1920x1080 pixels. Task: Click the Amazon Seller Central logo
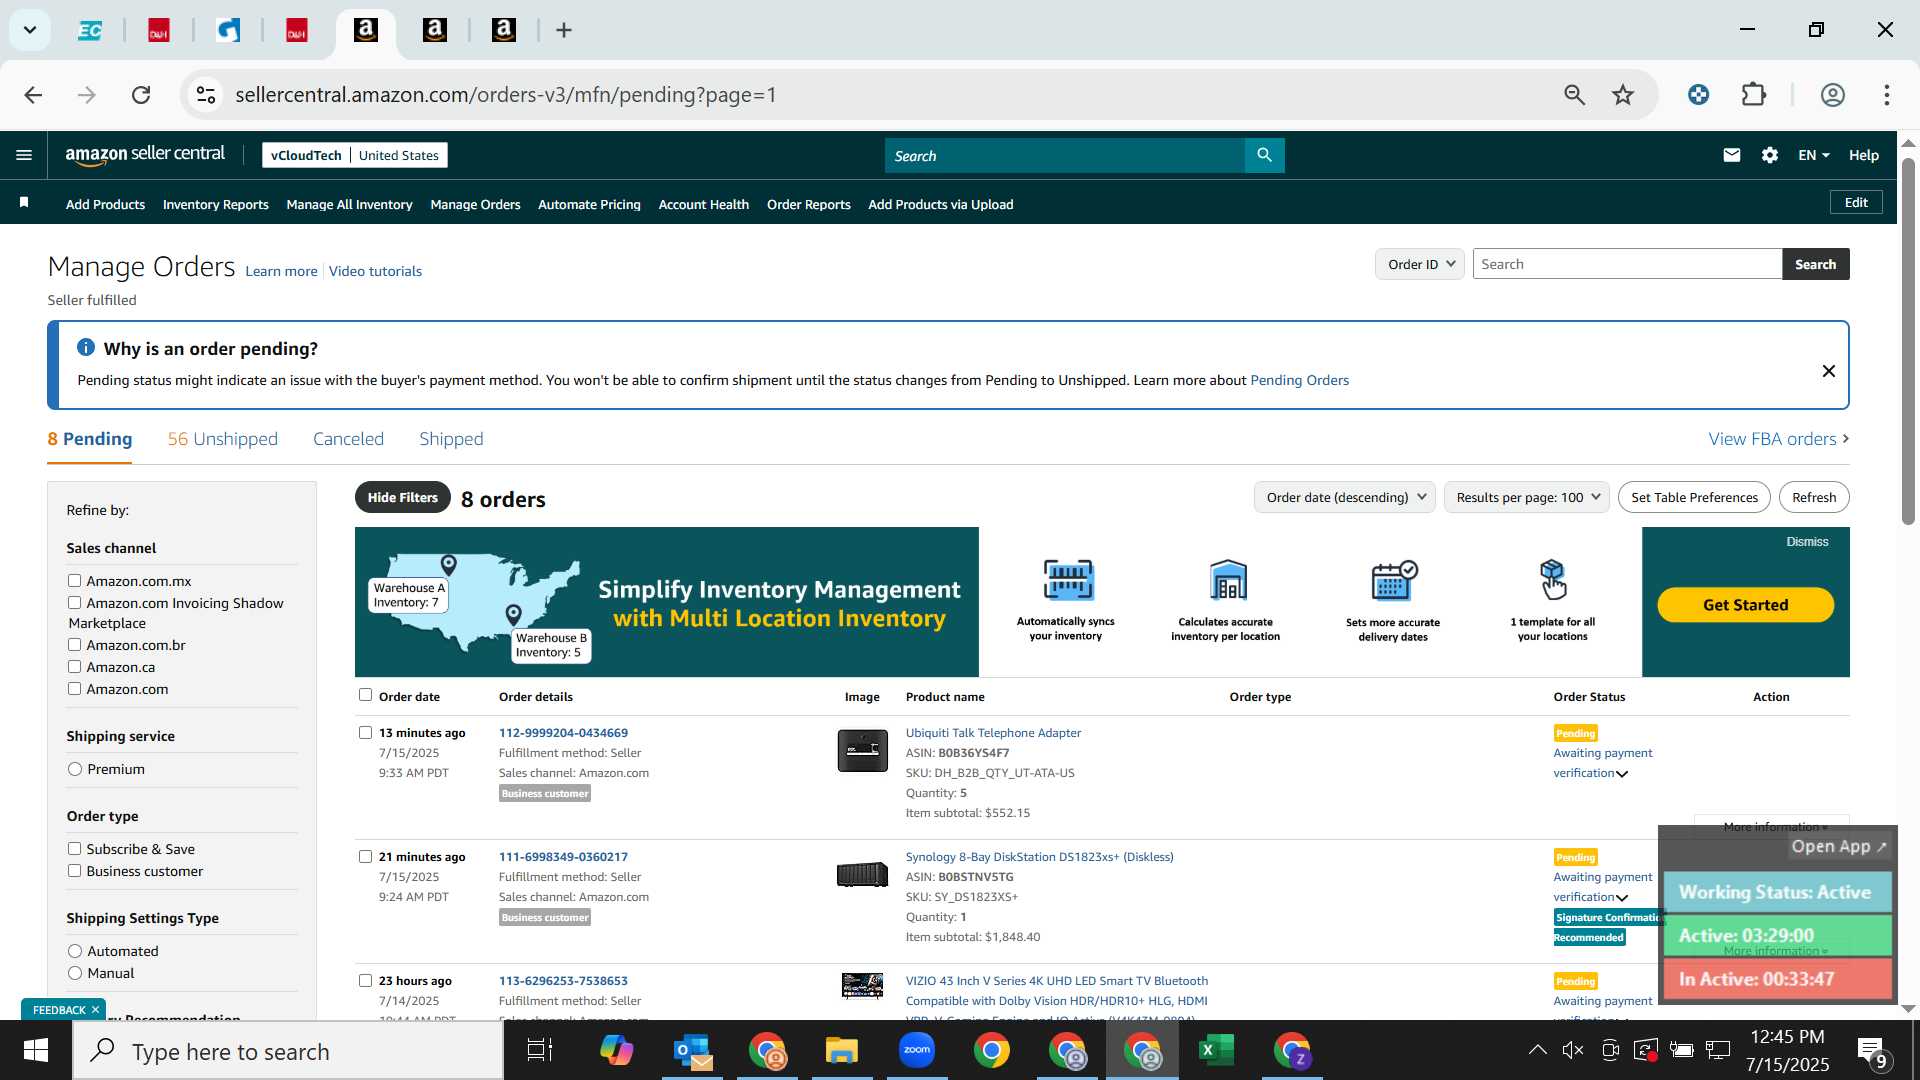(145, 154)
